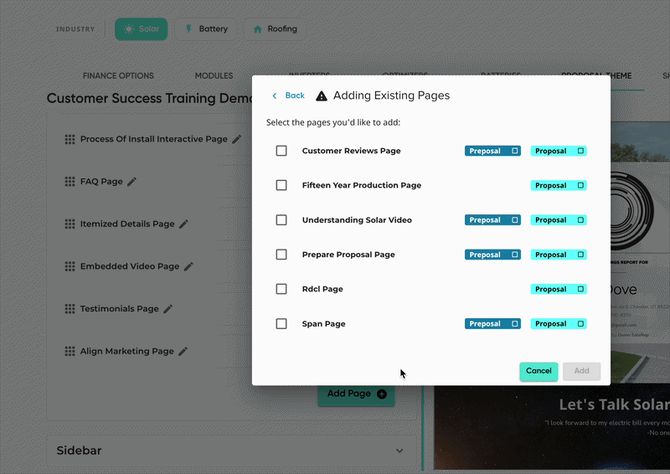670x474 pixels.
Task: Edit pencil for Process Of Install Interactive Page
Action: click(237, 139)
